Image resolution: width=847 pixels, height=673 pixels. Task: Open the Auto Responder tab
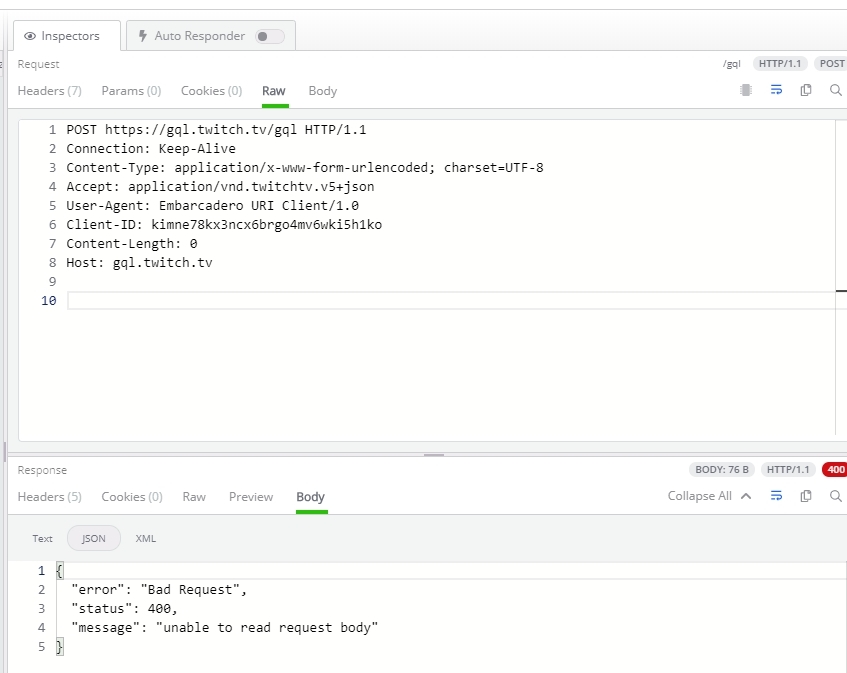pos(211,36)
